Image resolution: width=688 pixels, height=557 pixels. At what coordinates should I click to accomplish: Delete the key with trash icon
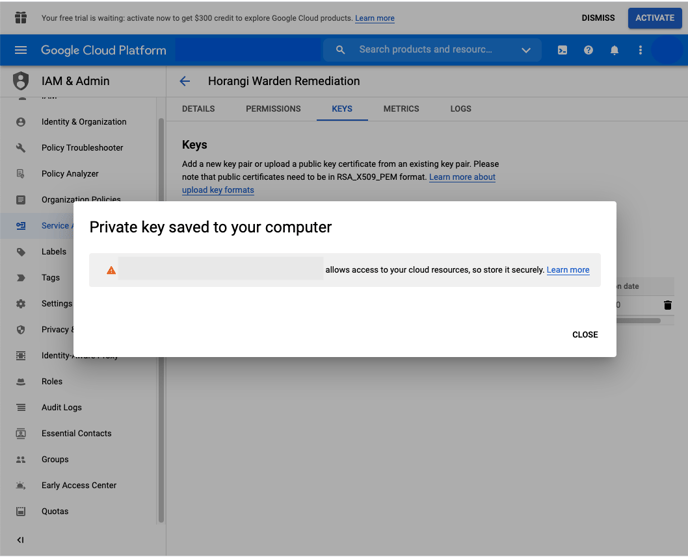pos(667,305)
